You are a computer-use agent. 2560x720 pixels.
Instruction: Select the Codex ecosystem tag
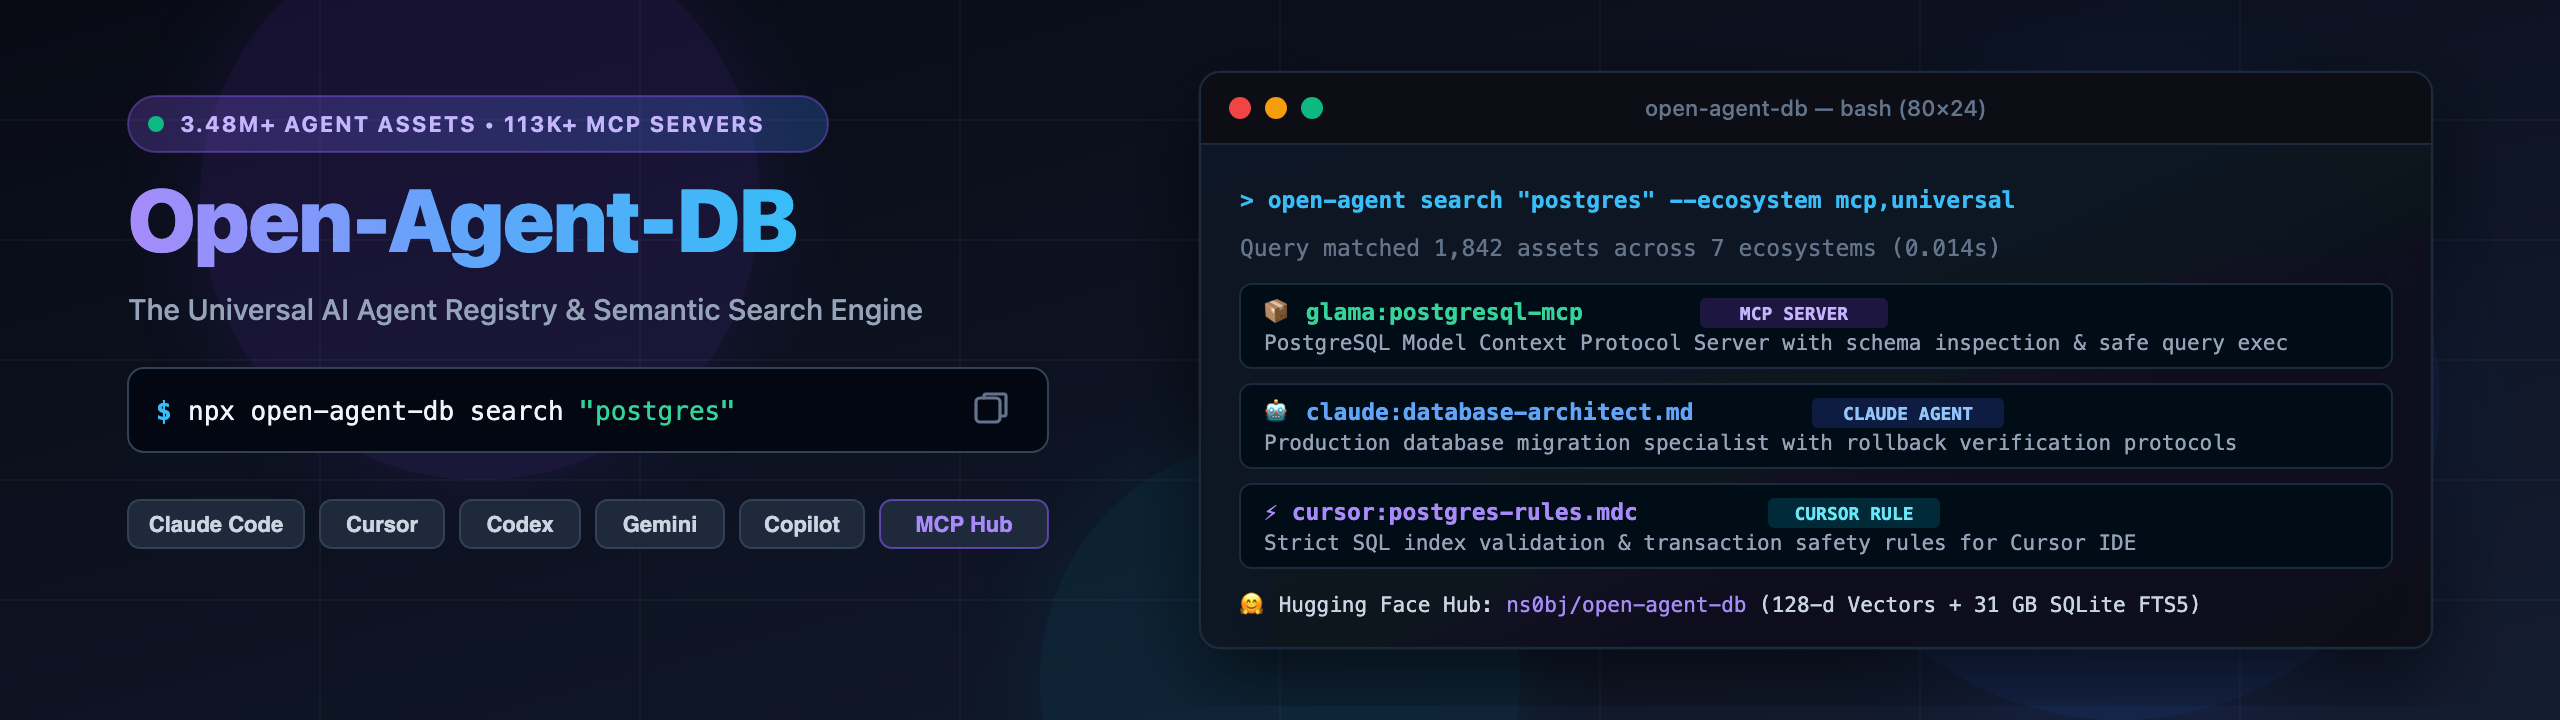click(520, 524)
